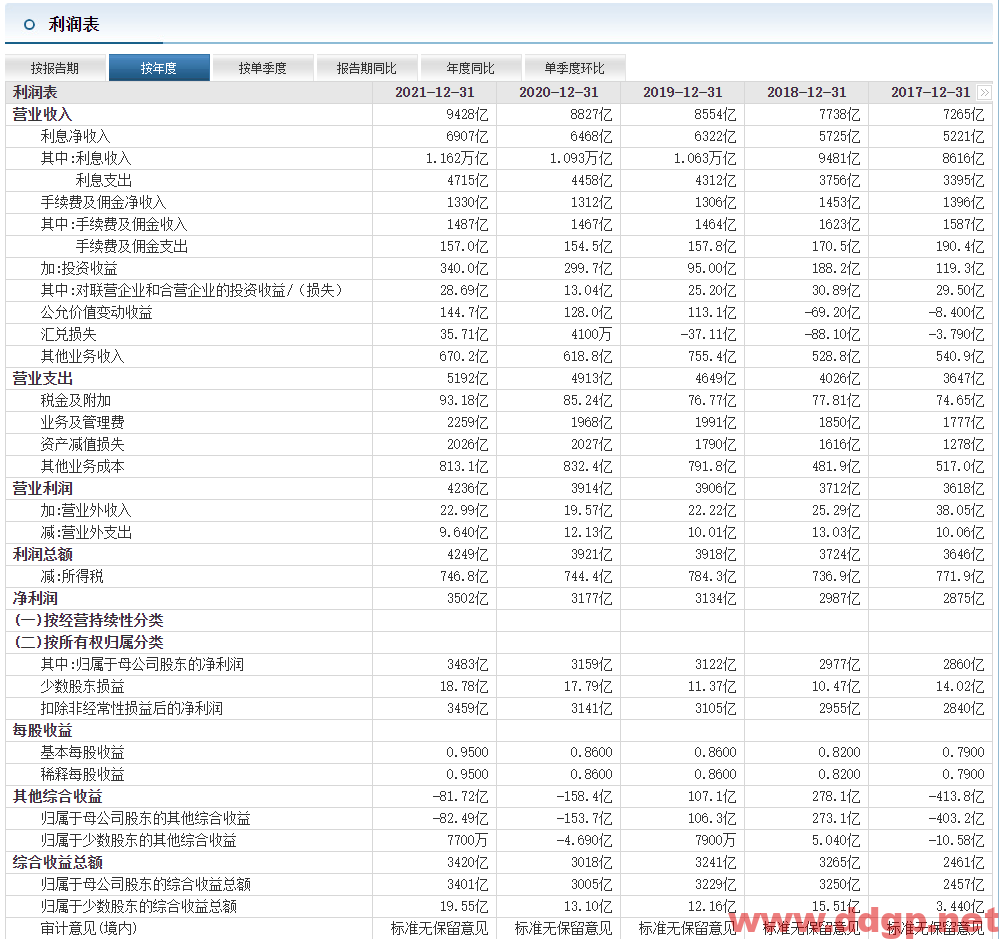Click the 2019 其他综合收益 value 107.1亿
Image resolution: width=999 pixels, height=939 pixels.
pos(712,796)
